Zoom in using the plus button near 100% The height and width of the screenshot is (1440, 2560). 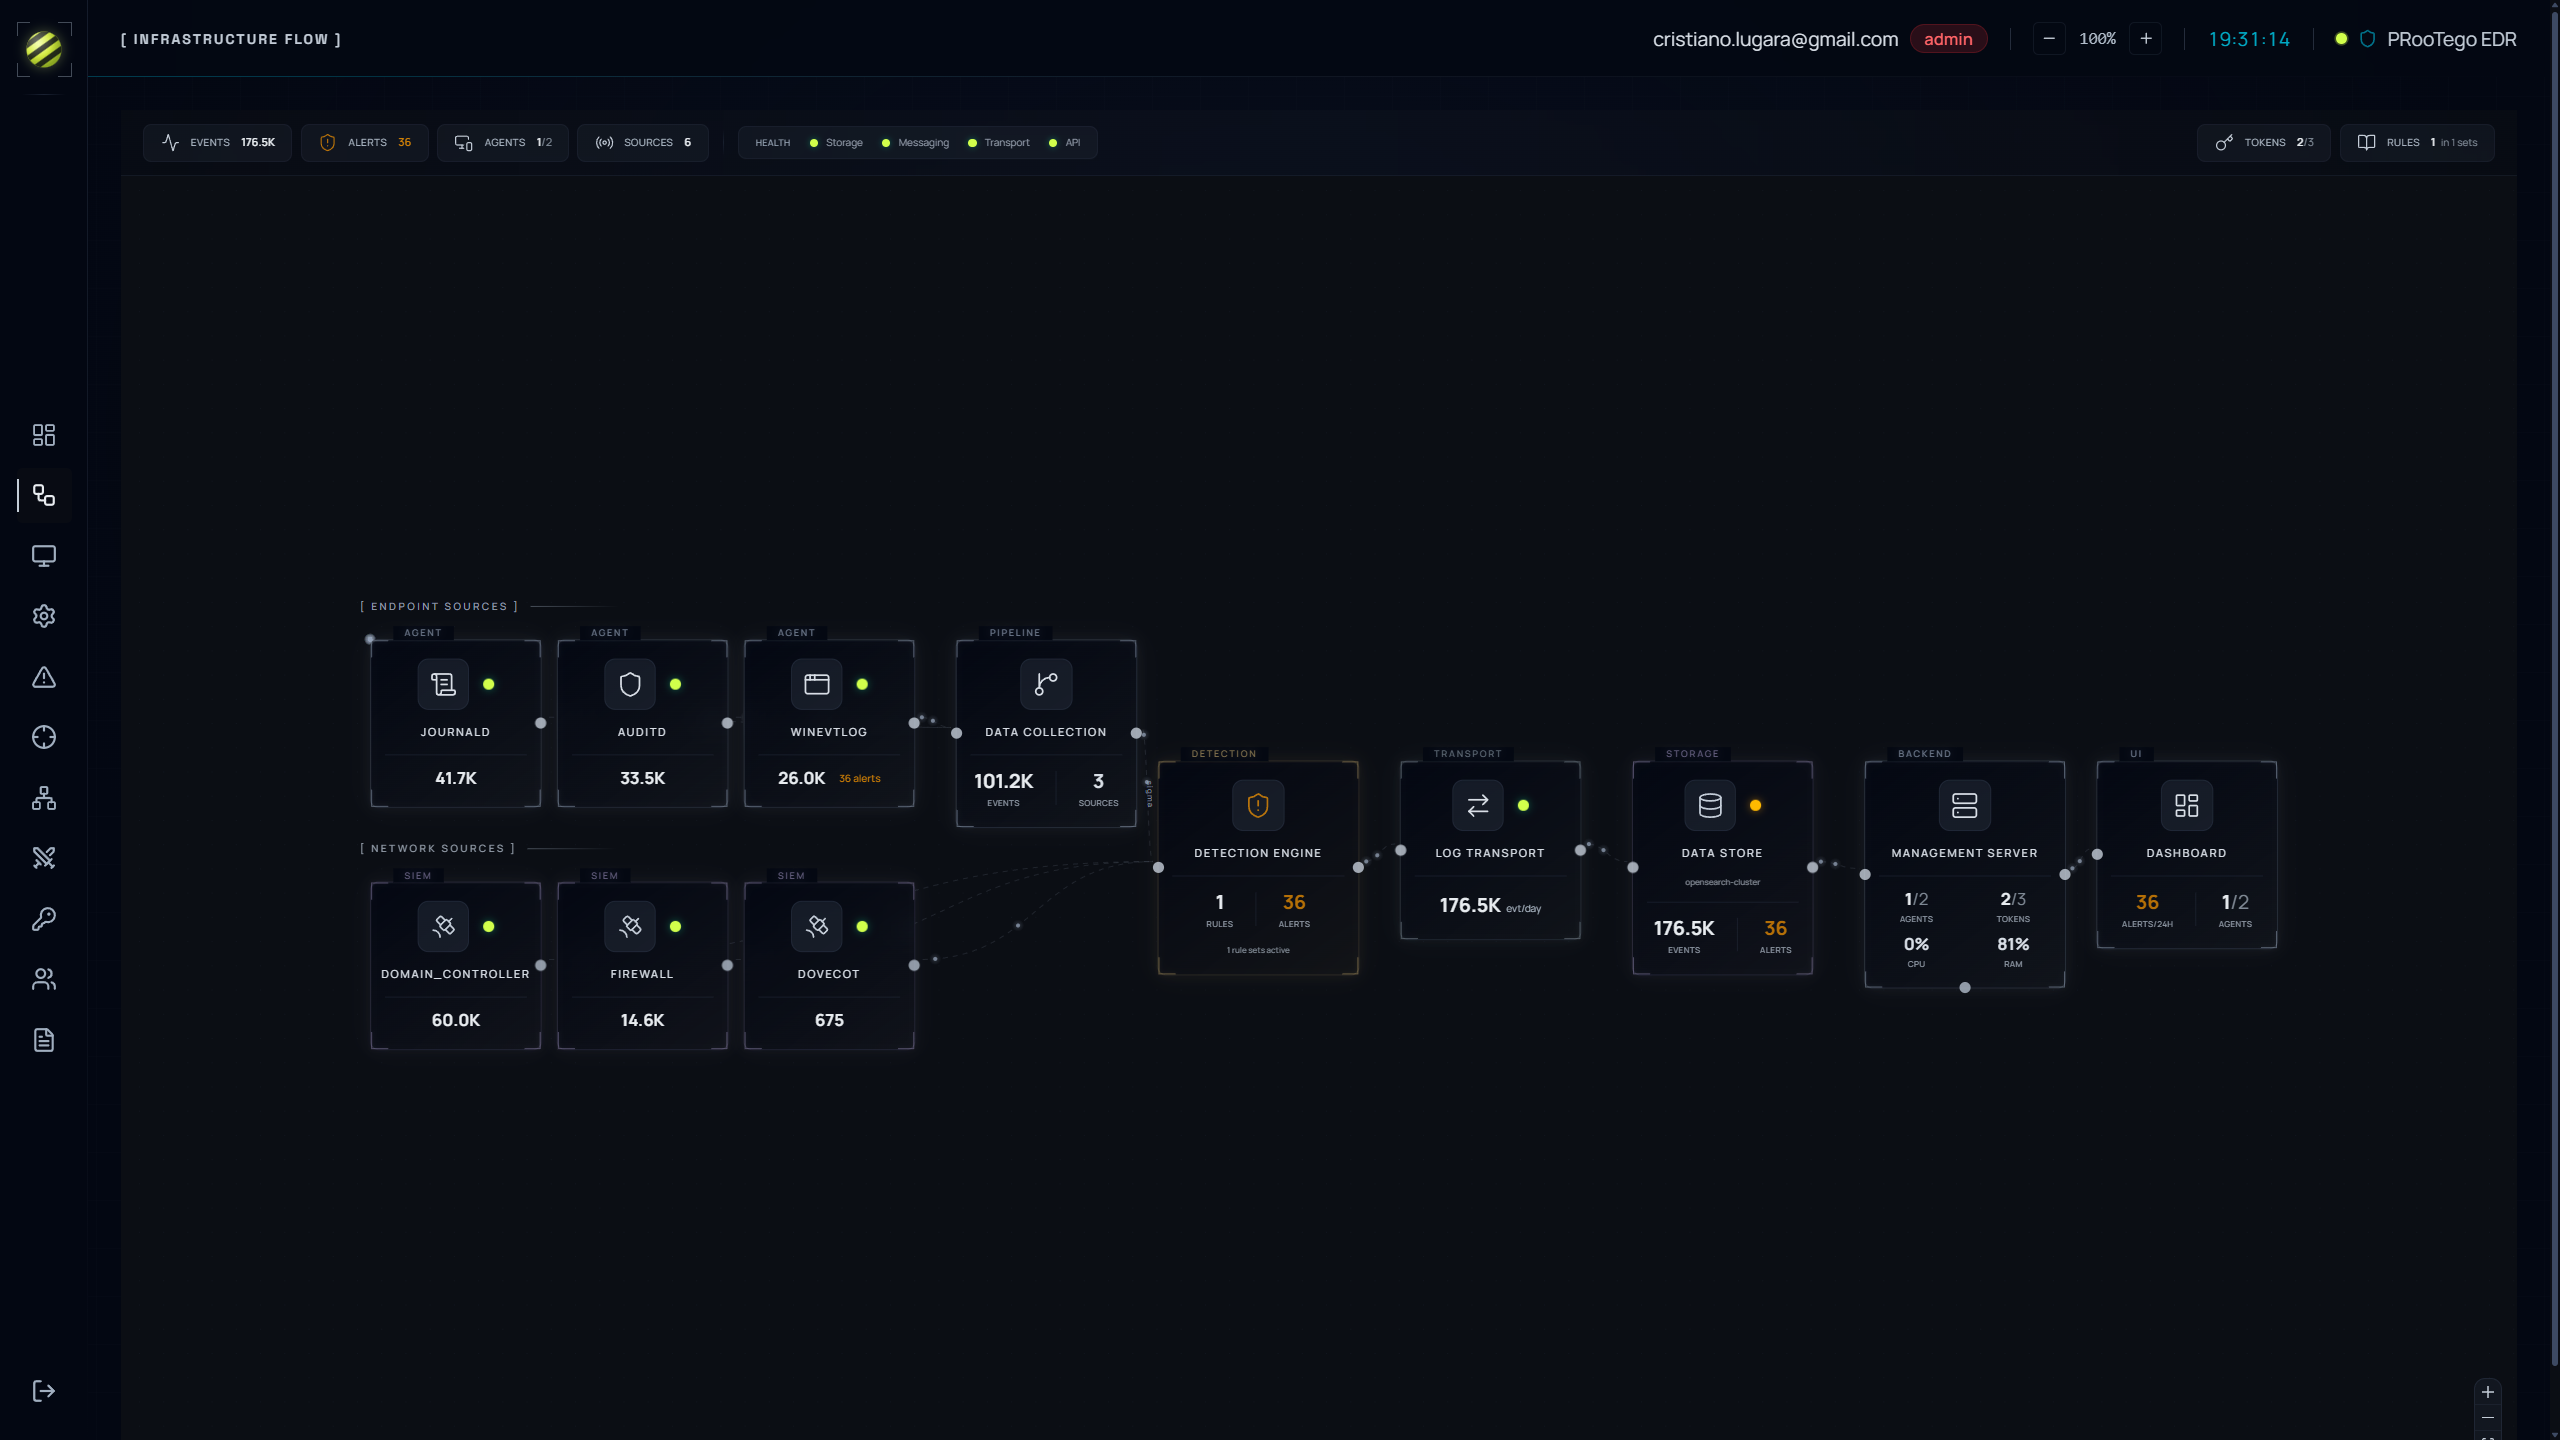(x=2147, y=38)
